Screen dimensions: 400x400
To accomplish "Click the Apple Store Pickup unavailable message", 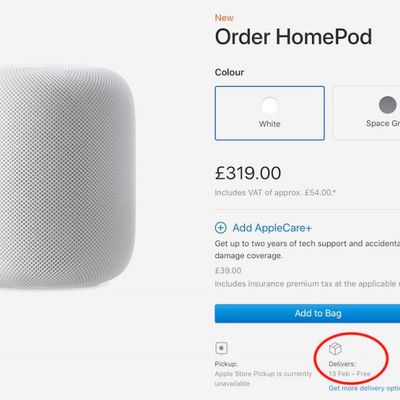I will pos(263,379).
